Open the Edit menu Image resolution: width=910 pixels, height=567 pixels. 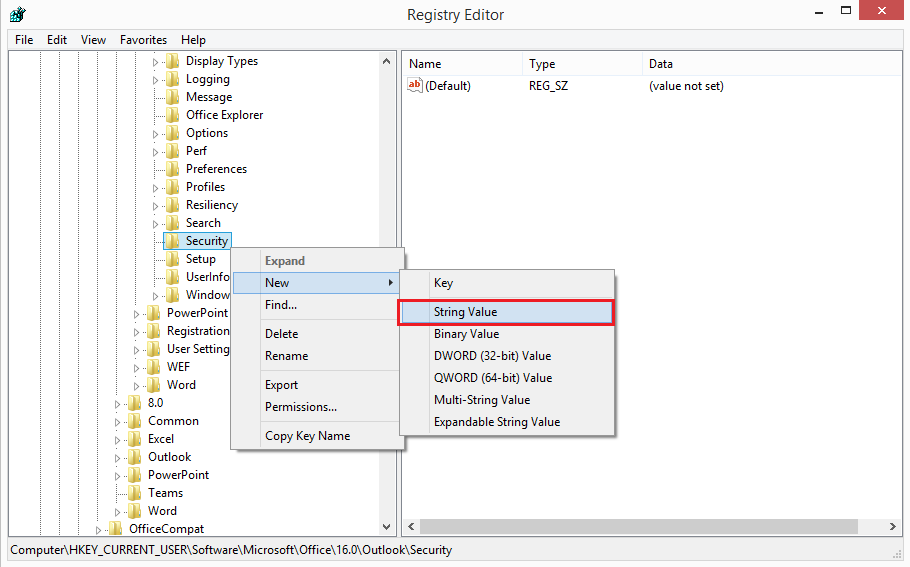coord(57,39)
